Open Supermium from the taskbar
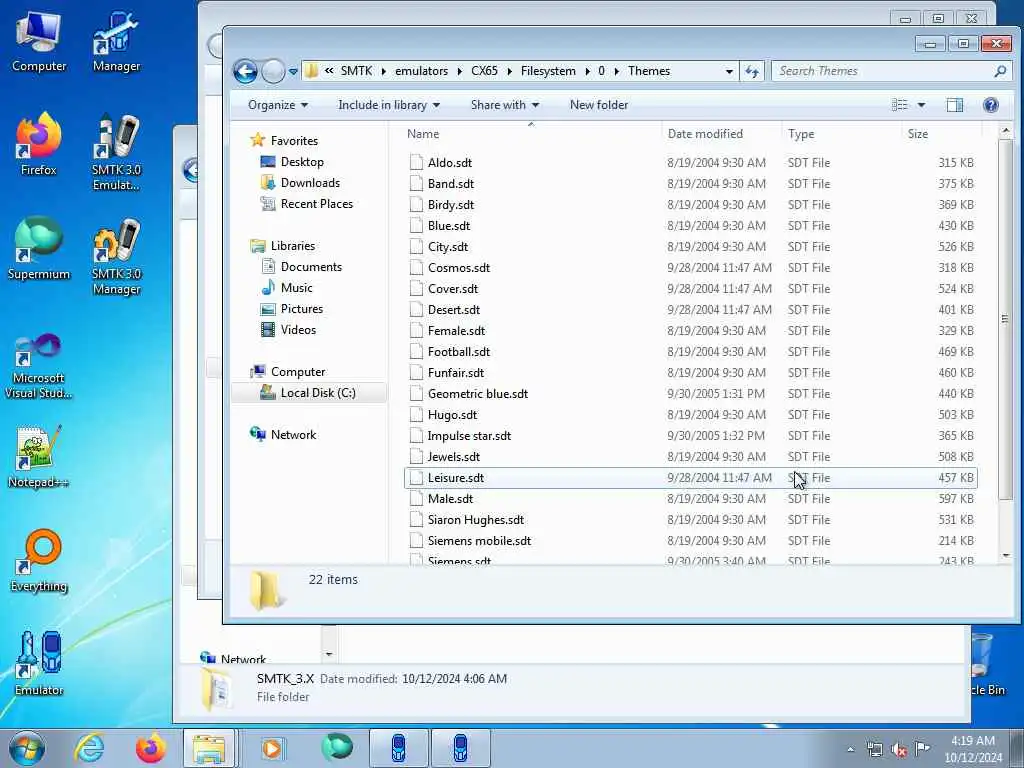Viewport: 1024px width, 768px height. pyautogui.click(x=337, y=748)
